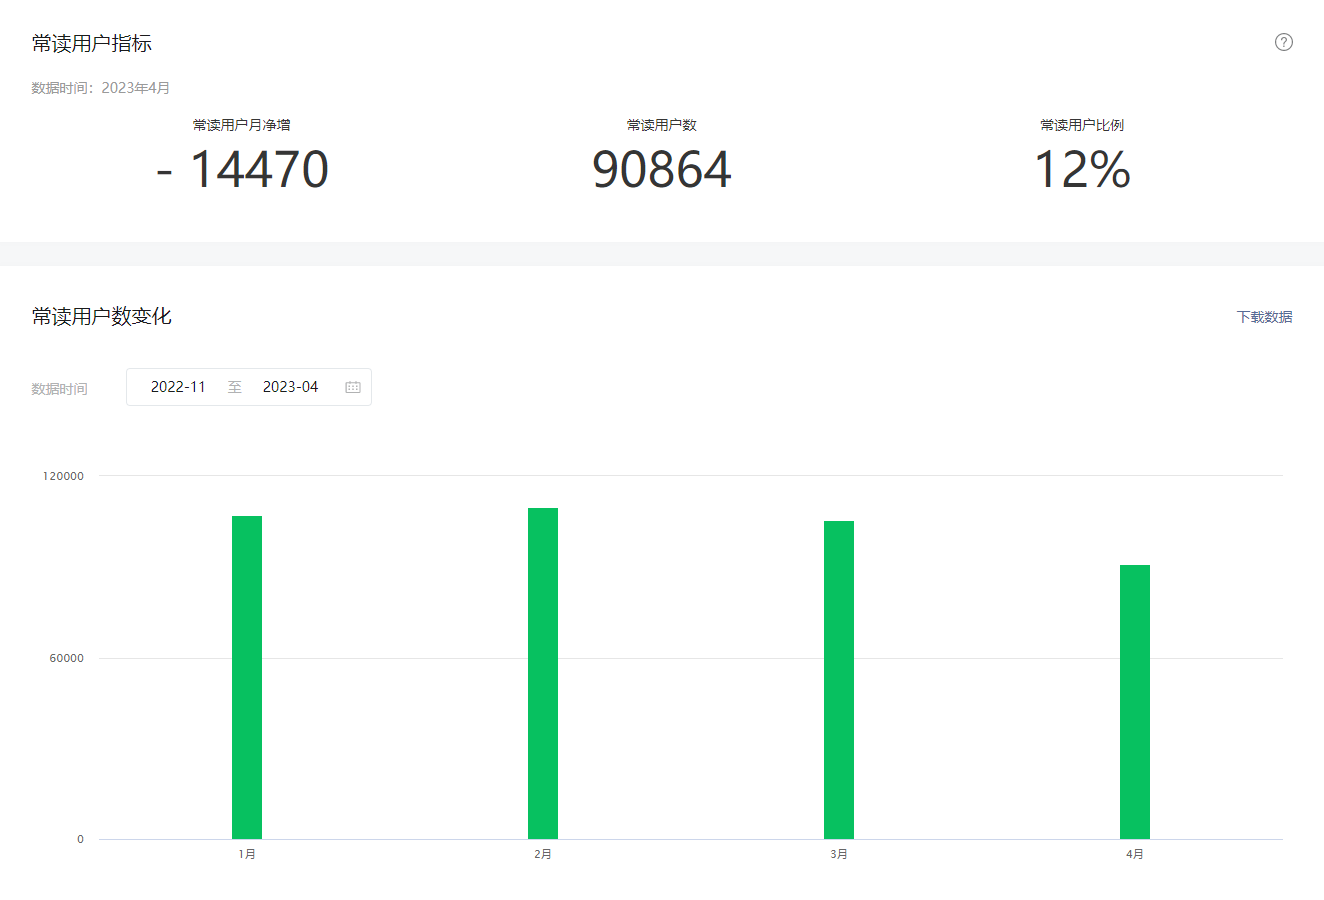Click the 120000 y-axis label
Screen dimensions: 1324x900
click(x=63, y=476)
